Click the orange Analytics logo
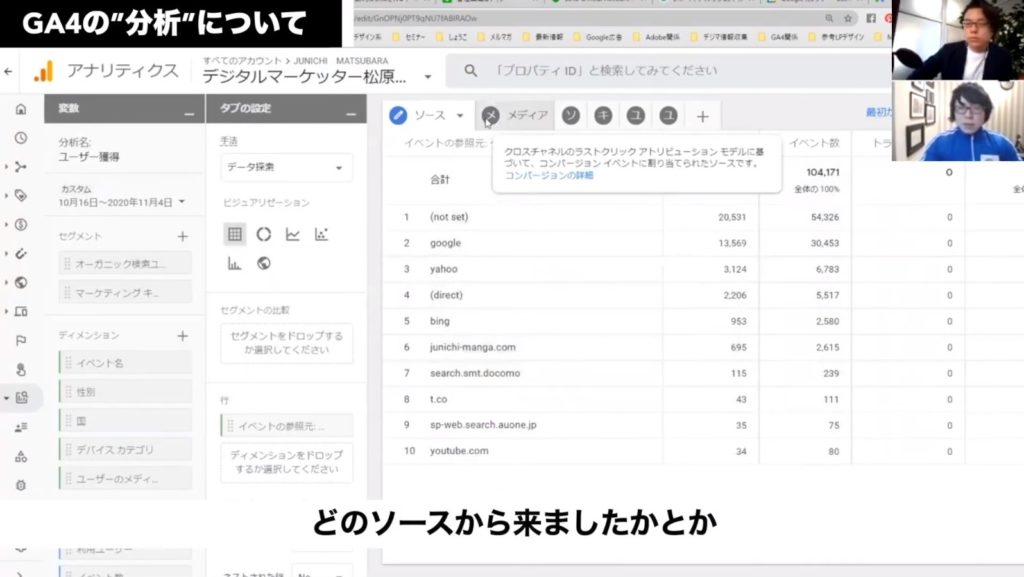This screenshot has width=1024, height=577. 44,70
